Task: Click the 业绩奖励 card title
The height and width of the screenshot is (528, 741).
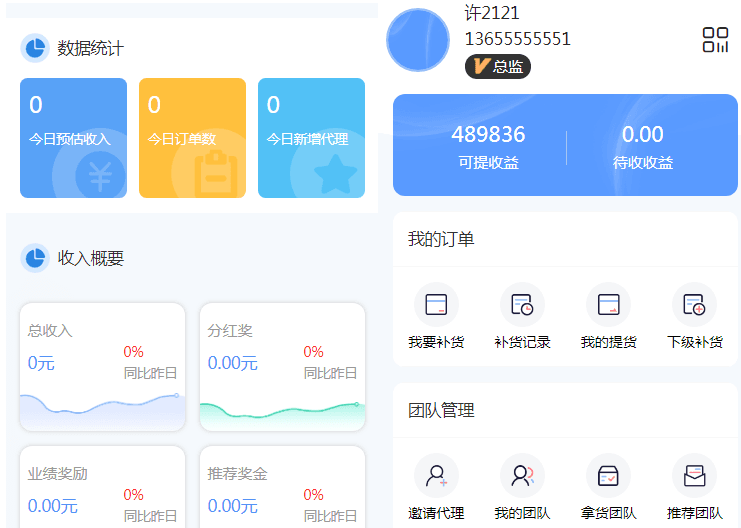Action: pos(57,473)
